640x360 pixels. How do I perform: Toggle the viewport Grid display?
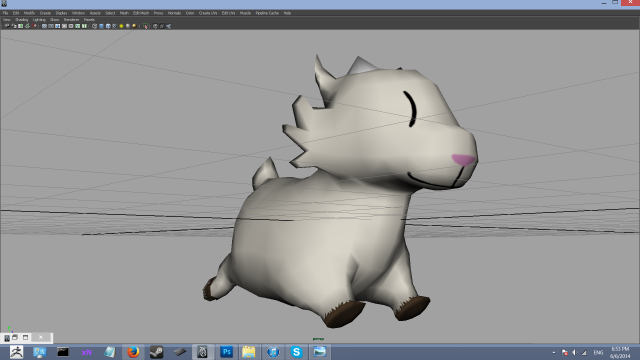pyautogui.click(x=44, y=26)
